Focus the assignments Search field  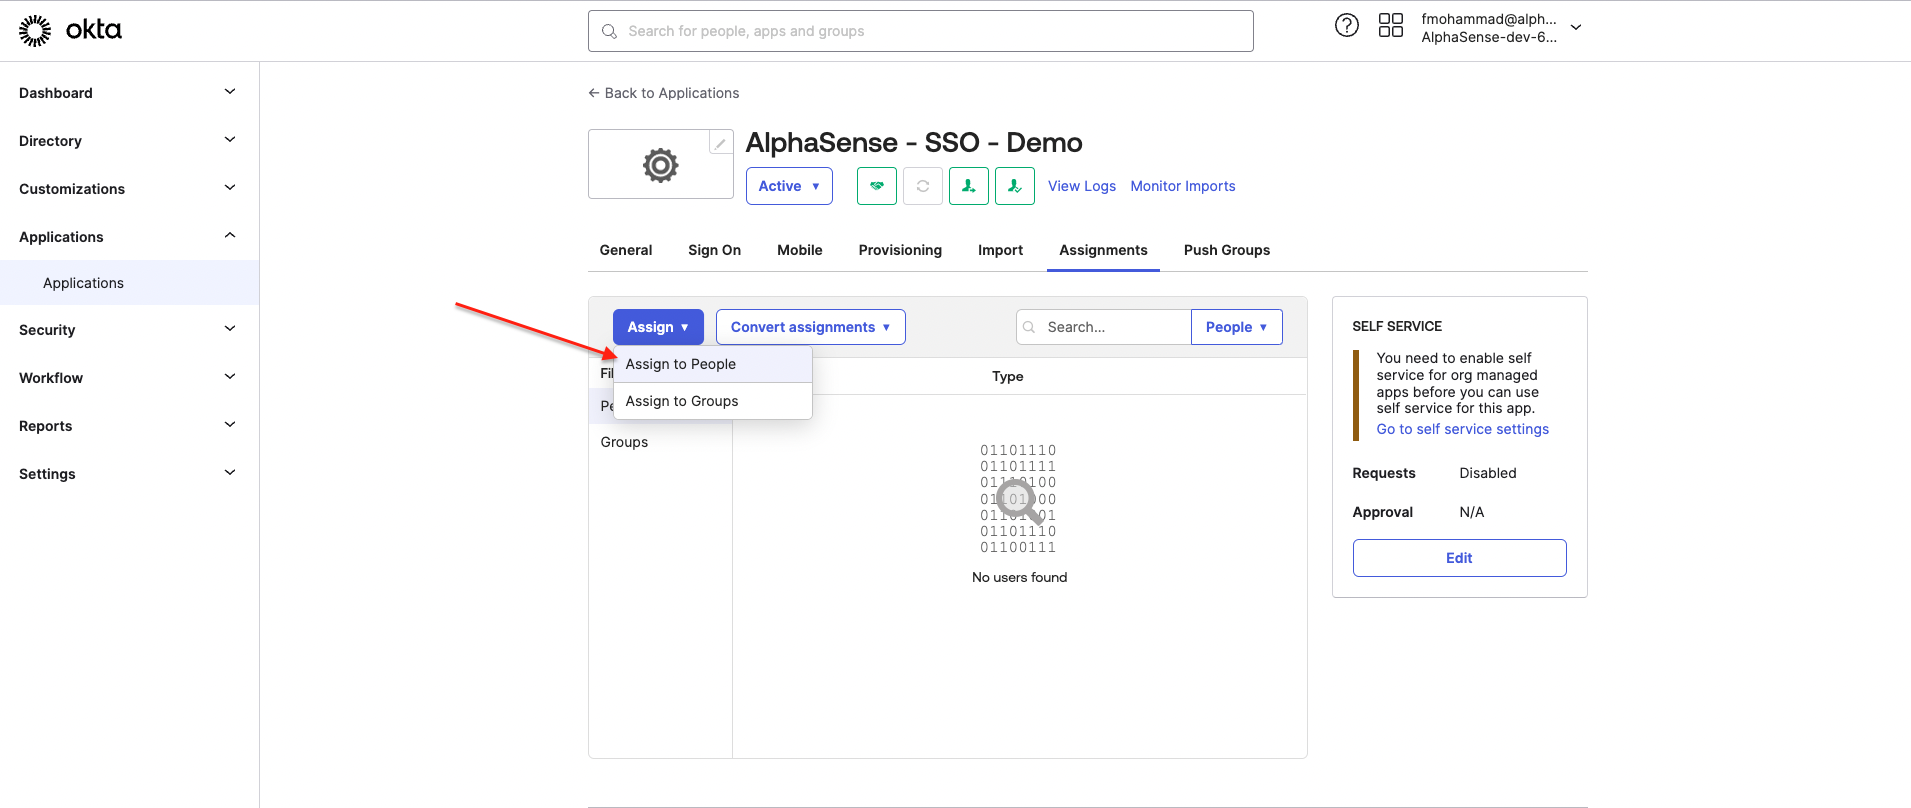(1104, 327)
